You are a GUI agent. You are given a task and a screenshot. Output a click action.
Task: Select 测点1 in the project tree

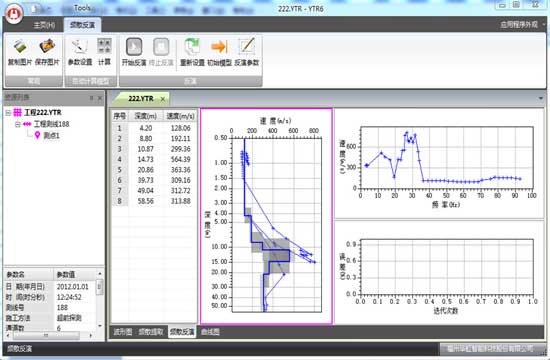[51, 135]
